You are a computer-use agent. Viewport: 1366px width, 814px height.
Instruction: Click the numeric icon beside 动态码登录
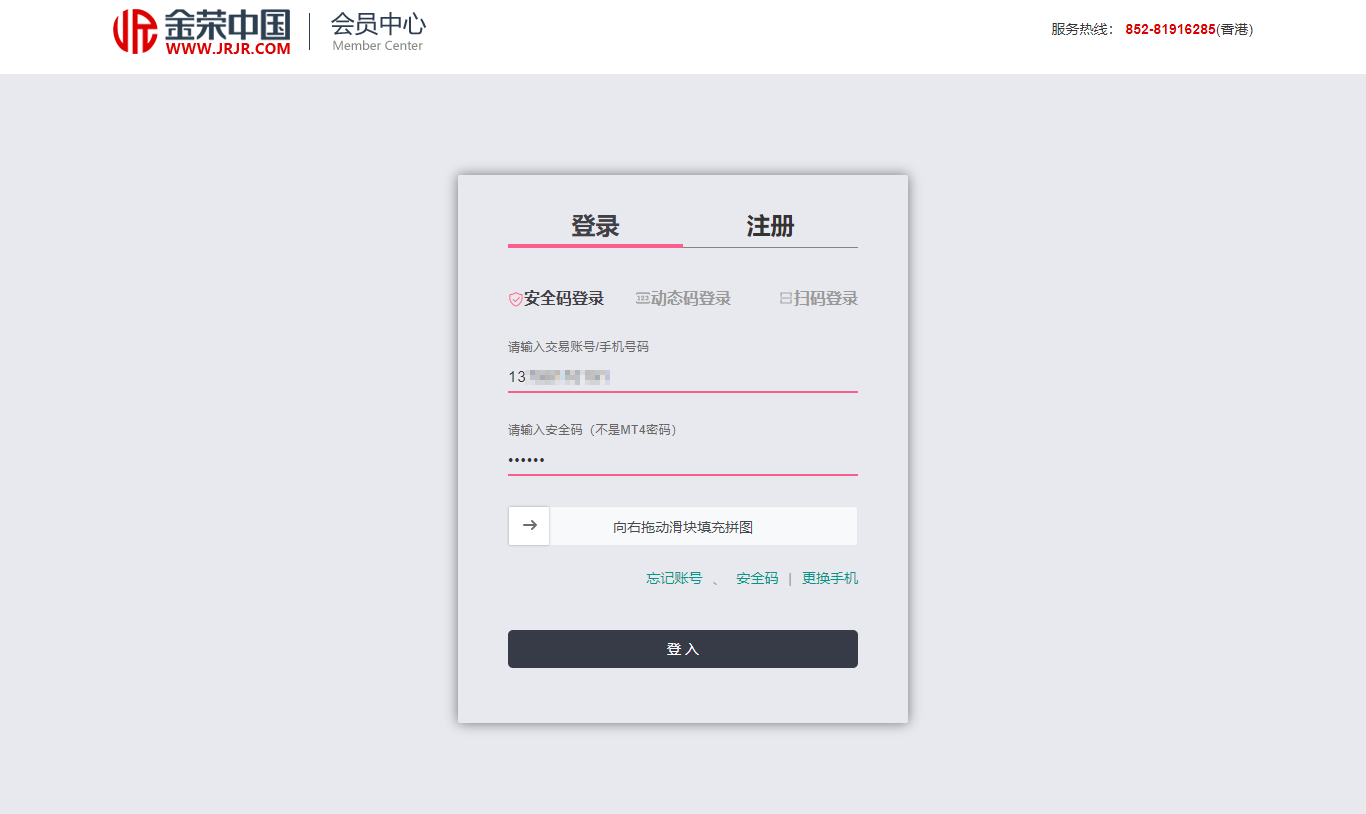pos(642,298)
